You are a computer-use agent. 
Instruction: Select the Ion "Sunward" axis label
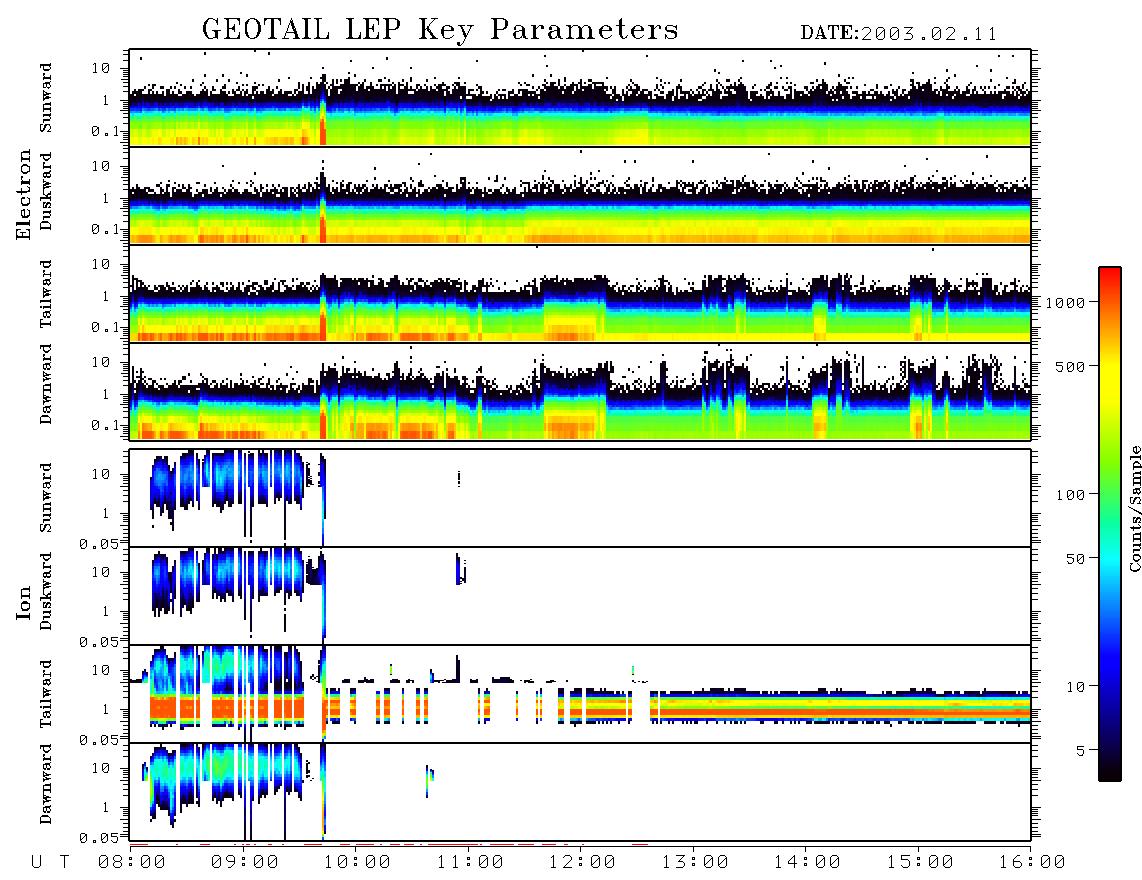tap(46, 497)
